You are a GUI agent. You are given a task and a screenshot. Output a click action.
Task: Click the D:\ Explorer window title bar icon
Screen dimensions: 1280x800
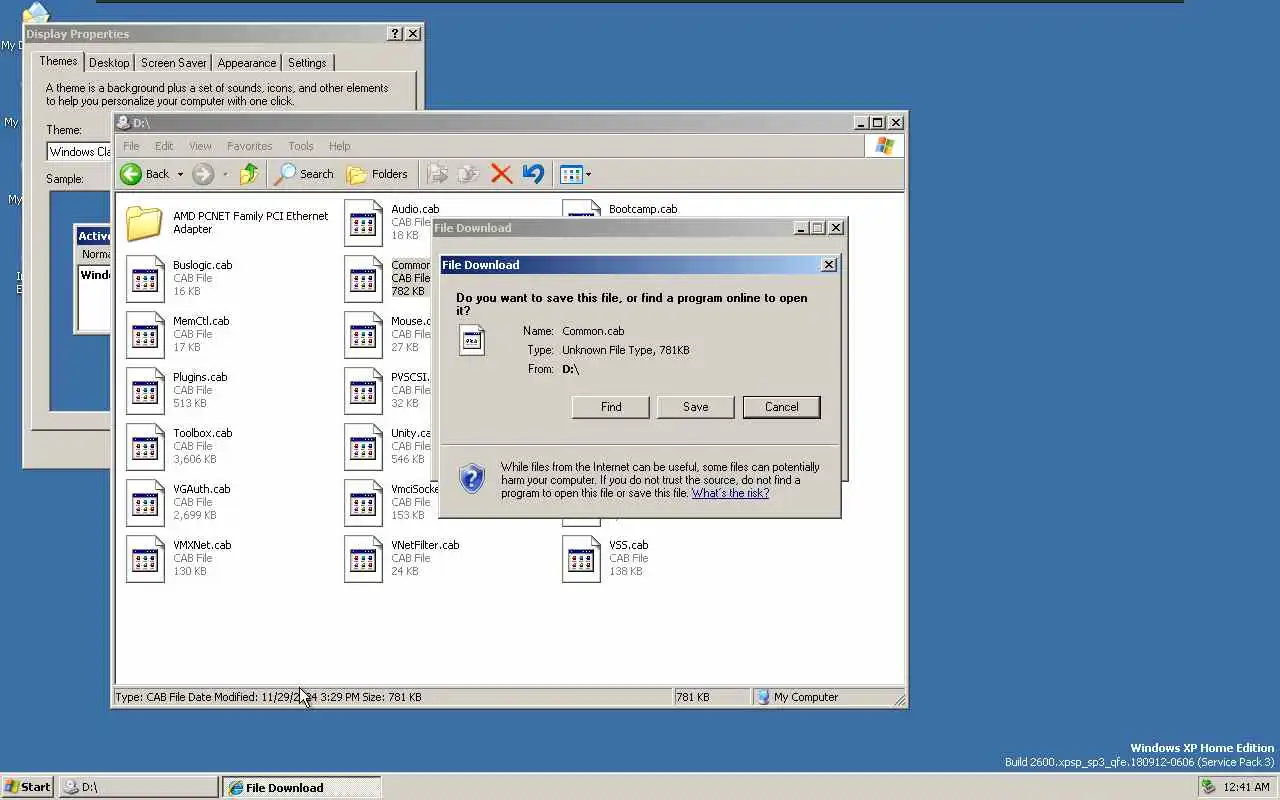click(x=122, y=123)
